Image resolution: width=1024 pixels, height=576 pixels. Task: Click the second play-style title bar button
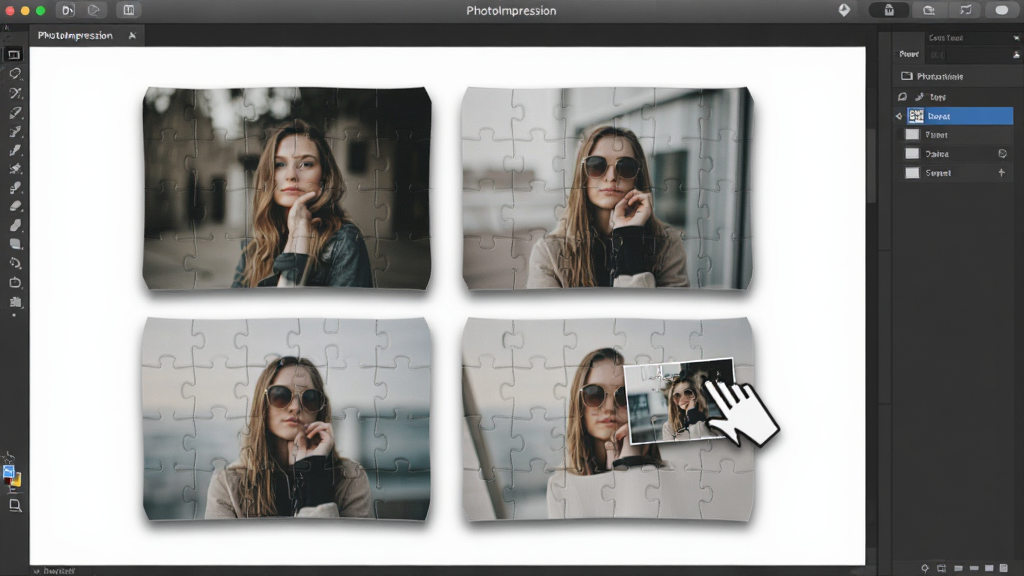[x=94, y=10]
